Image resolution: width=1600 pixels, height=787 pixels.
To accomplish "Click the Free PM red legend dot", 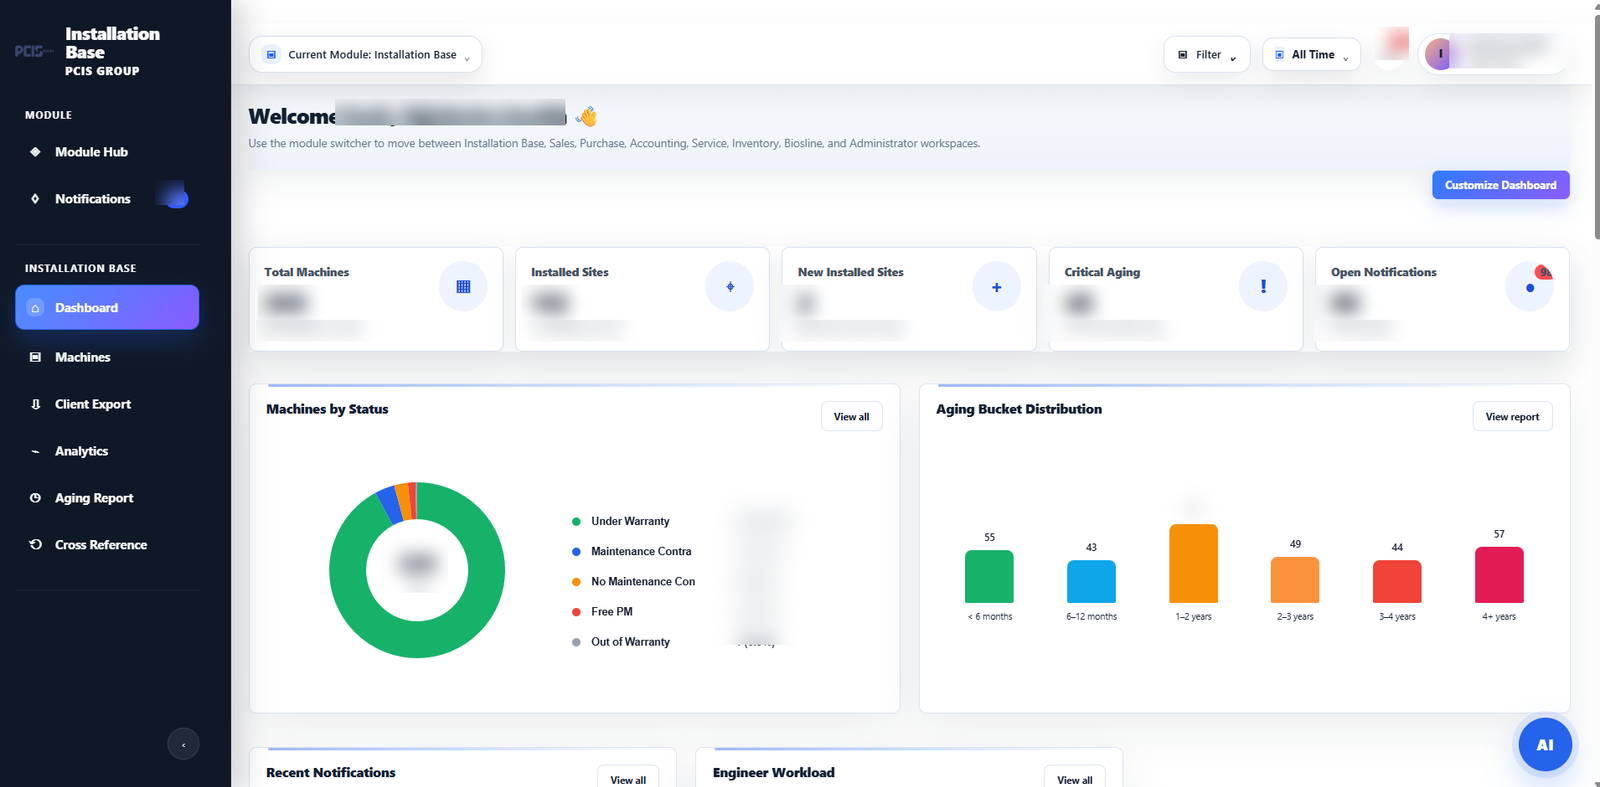I will pos(576,611).
